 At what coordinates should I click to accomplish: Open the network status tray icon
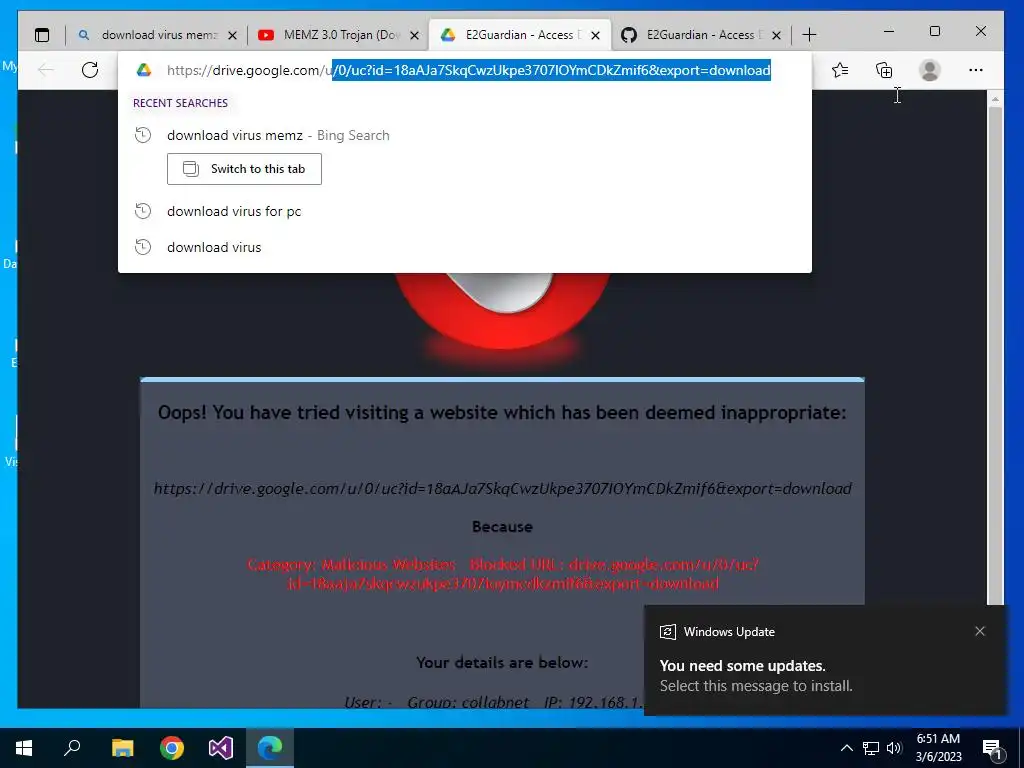tap(871, 748)
